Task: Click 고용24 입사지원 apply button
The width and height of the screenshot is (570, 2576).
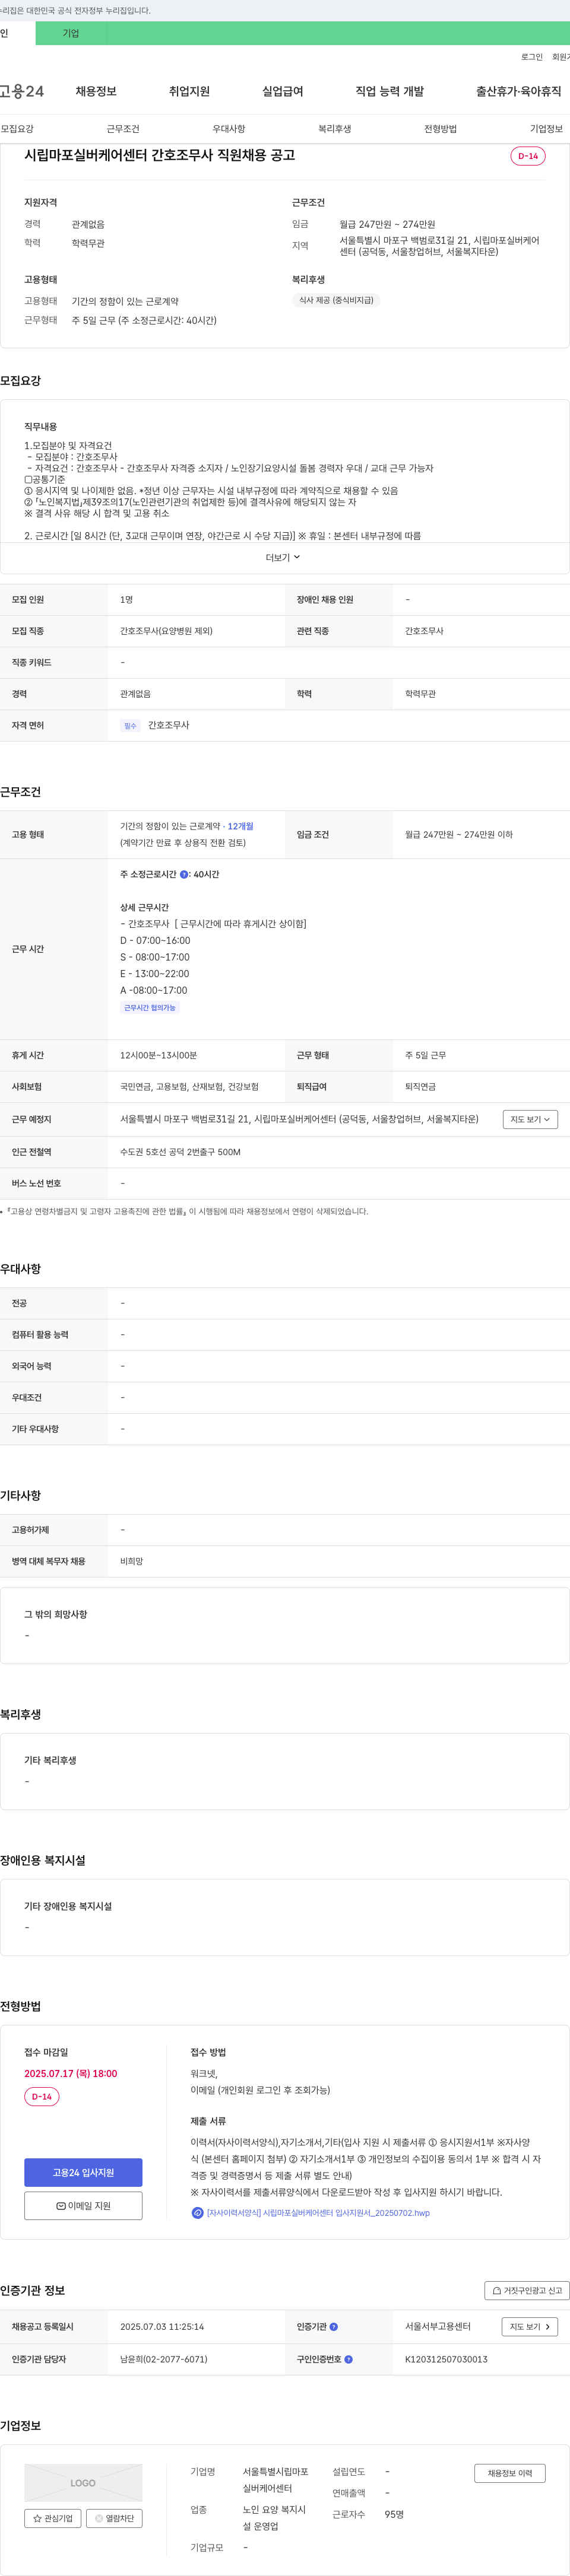Action: [83, 2172]
